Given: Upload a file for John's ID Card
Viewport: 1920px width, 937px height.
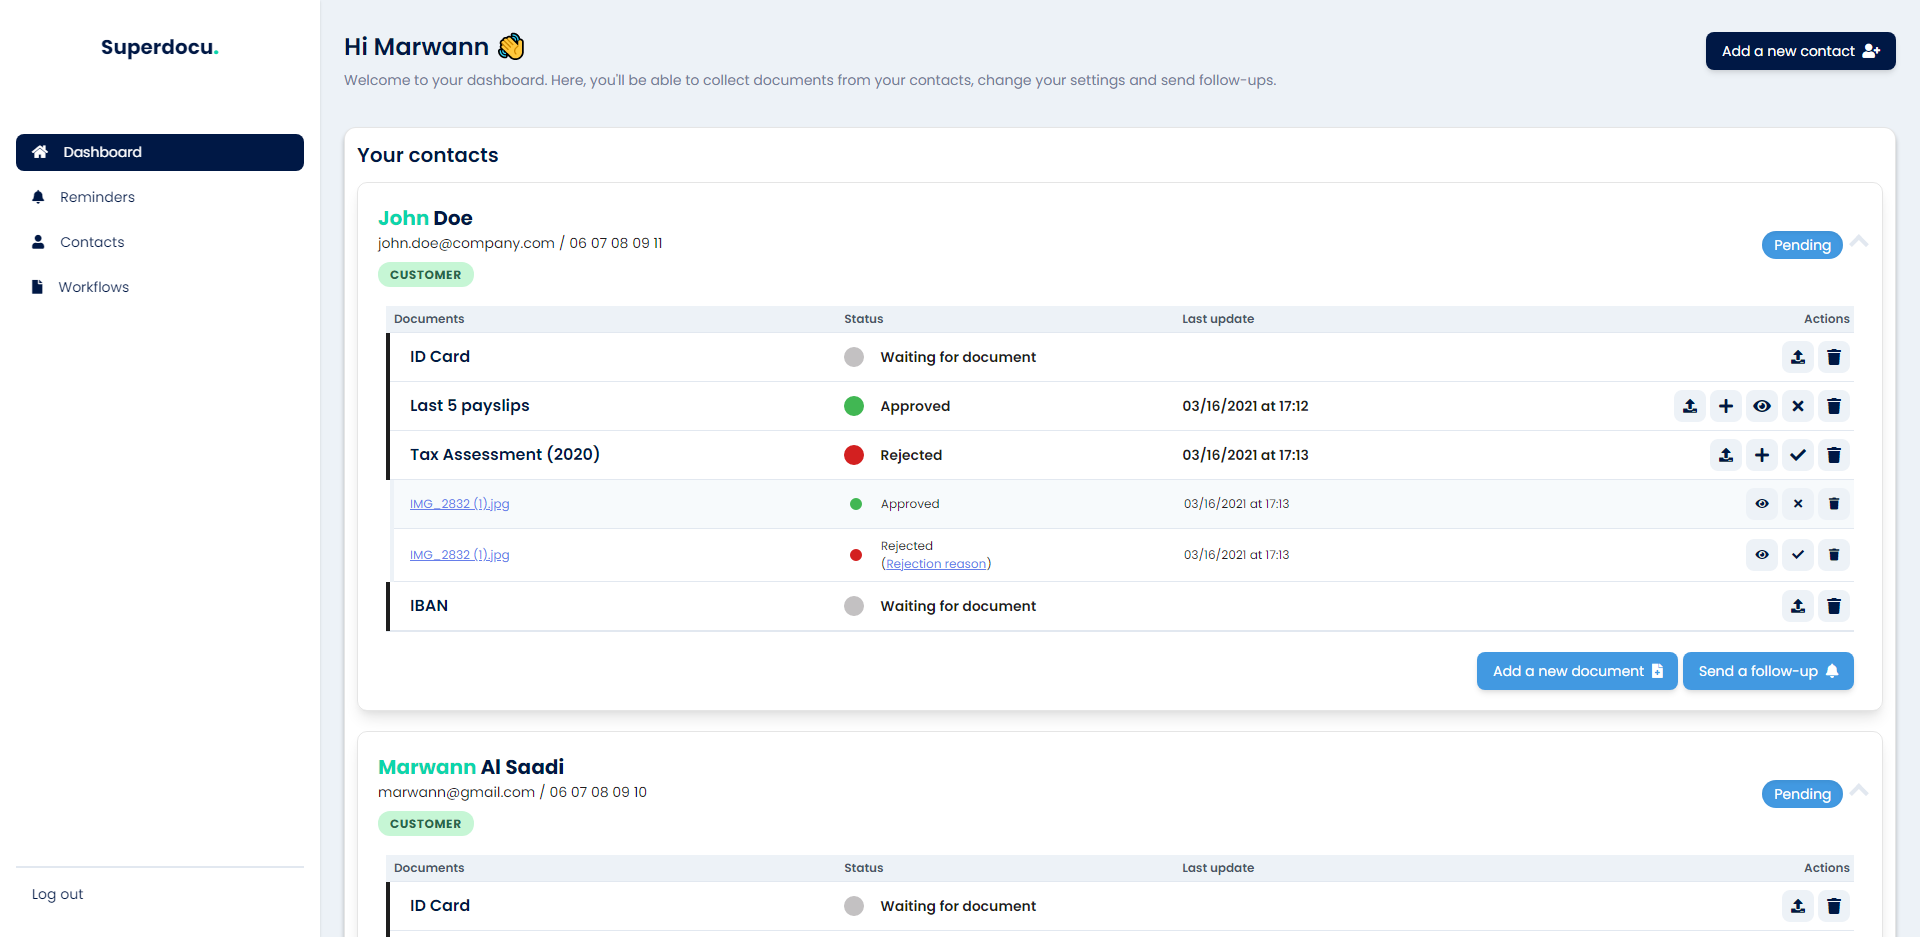Looking at the screenshot, I should 1798,357.
